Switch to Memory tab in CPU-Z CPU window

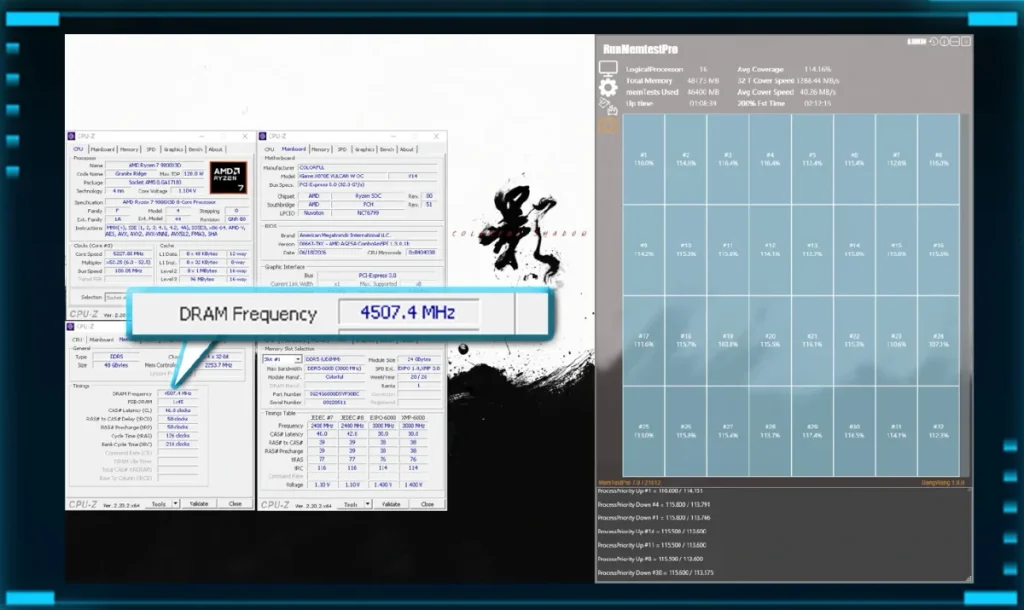[x=129, y=149]
